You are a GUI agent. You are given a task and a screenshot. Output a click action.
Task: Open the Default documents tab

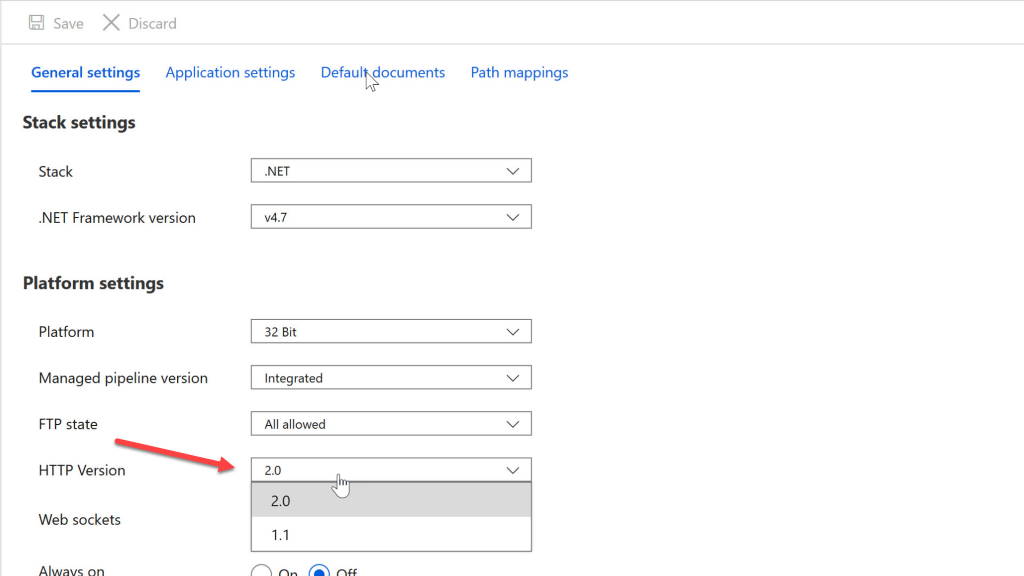tap(383, 72)
